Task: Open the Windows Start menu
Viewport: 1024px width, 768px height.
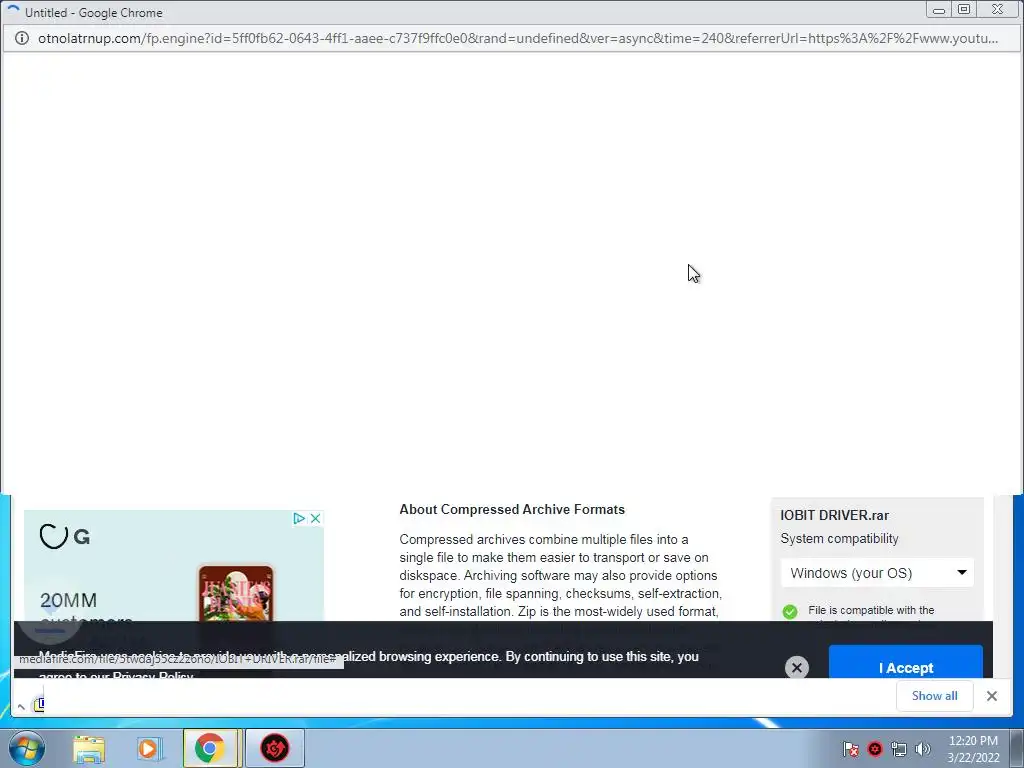Action: coord(26,748)
